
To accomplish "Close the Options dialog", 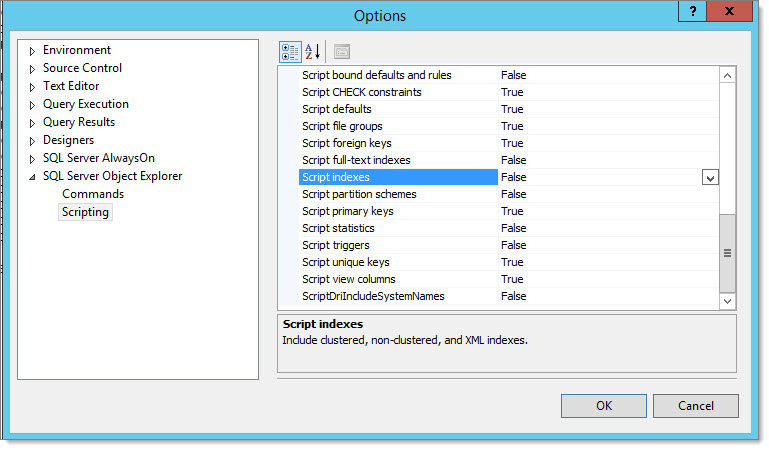I will [729, 11].
